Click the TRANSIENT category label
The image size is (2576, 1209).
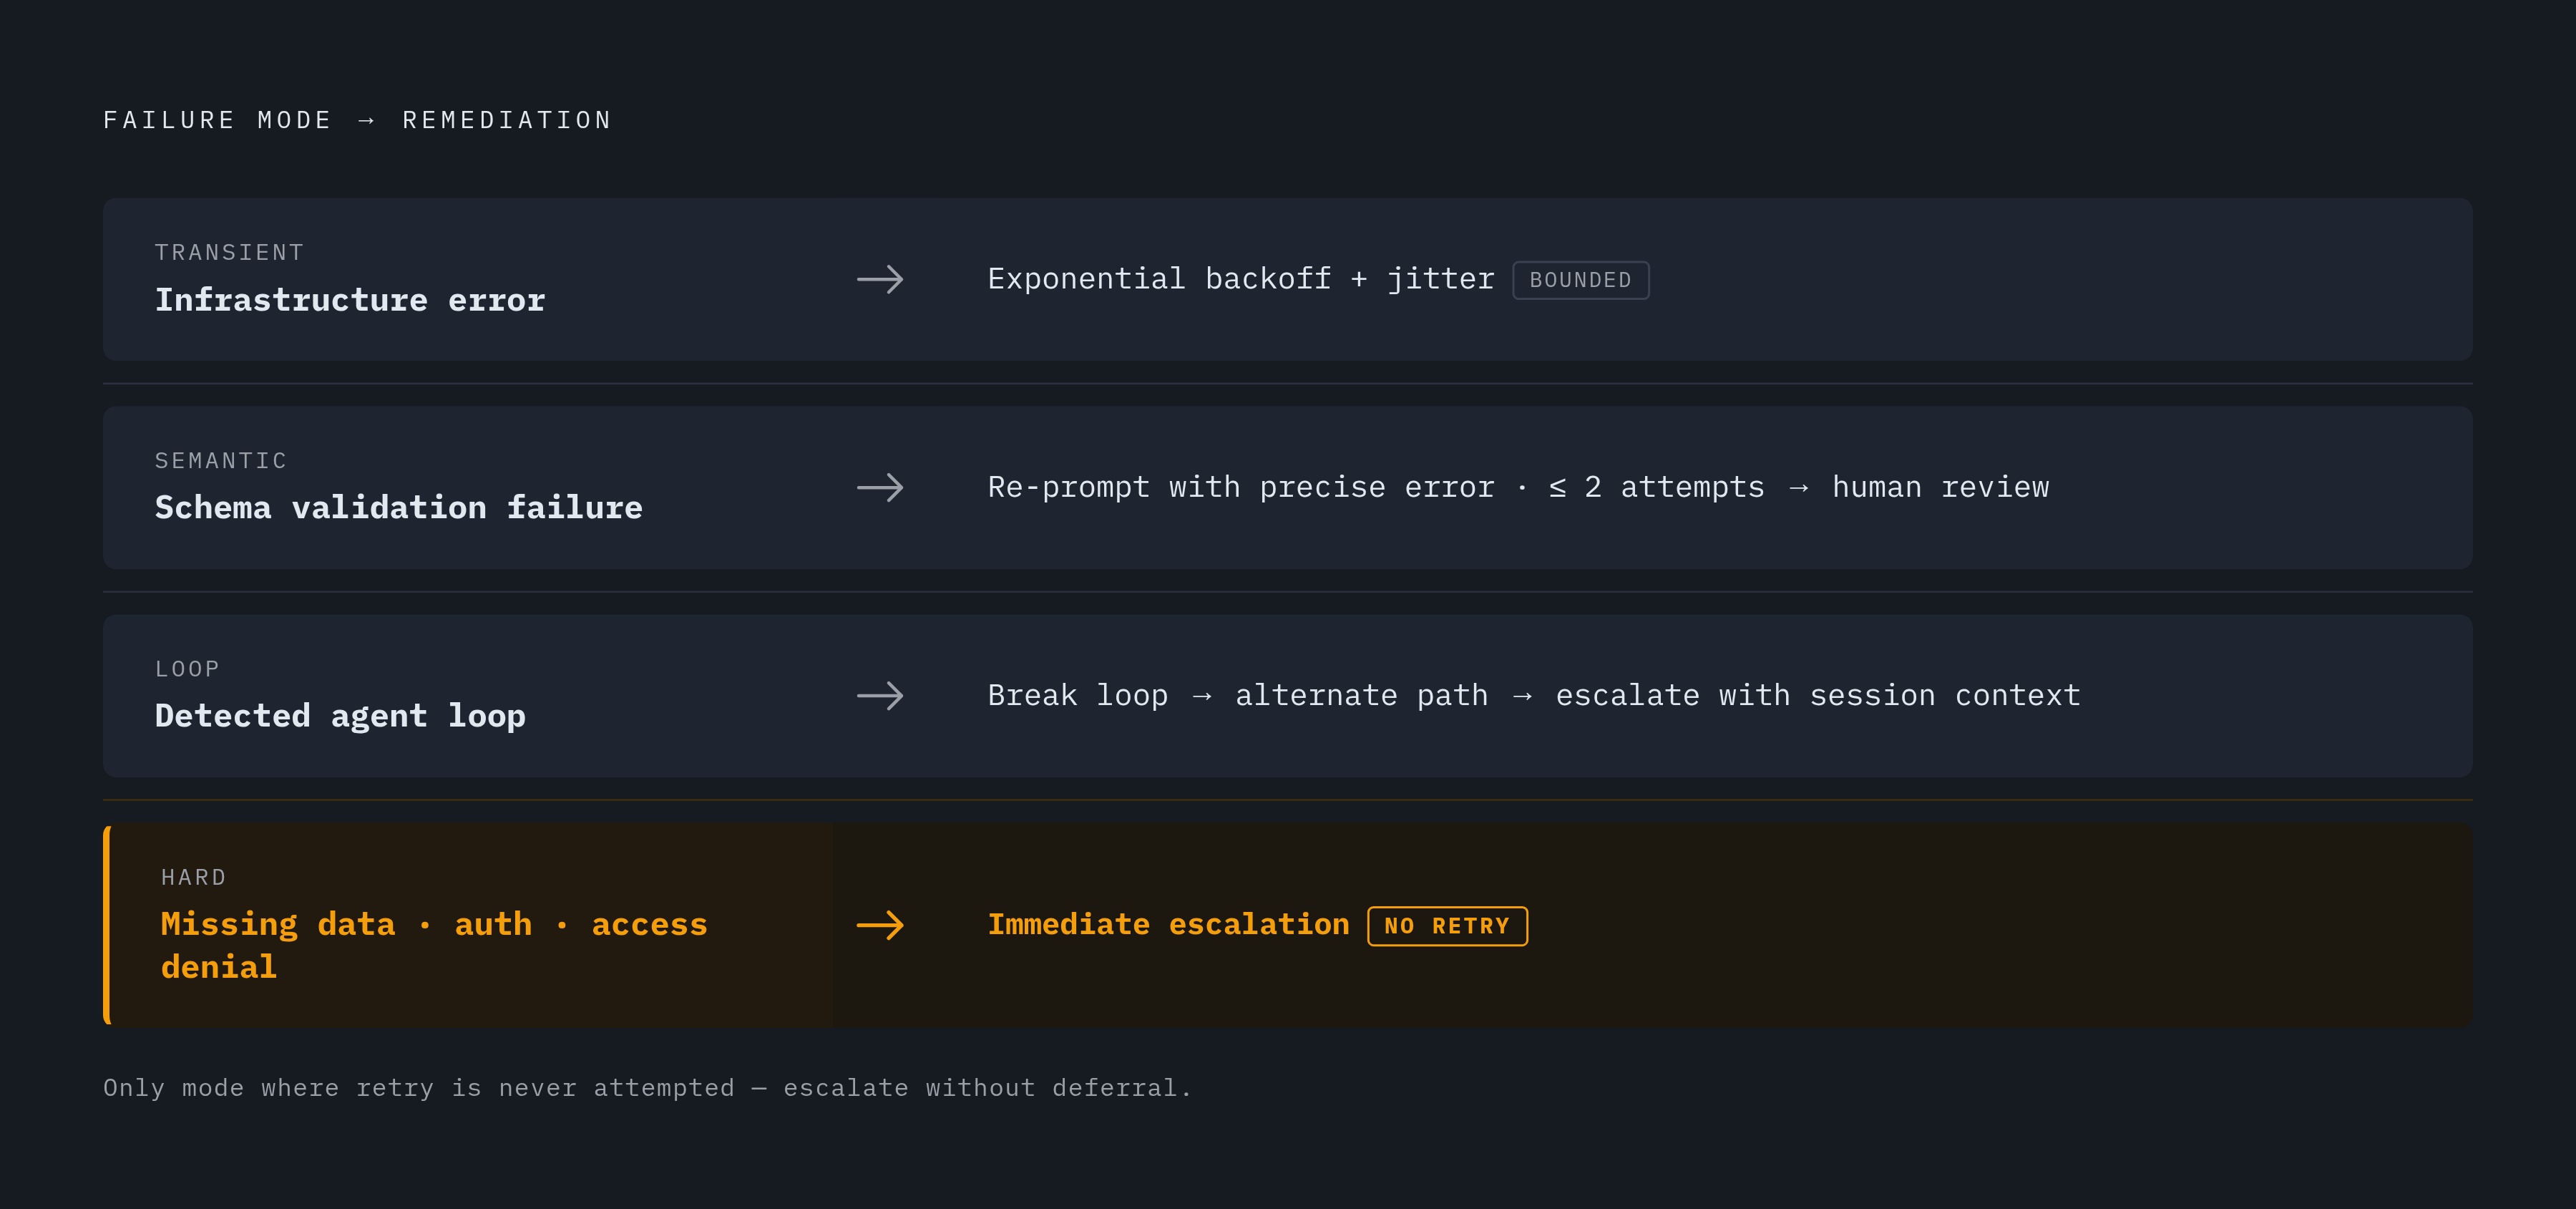[x=229, y=252]
